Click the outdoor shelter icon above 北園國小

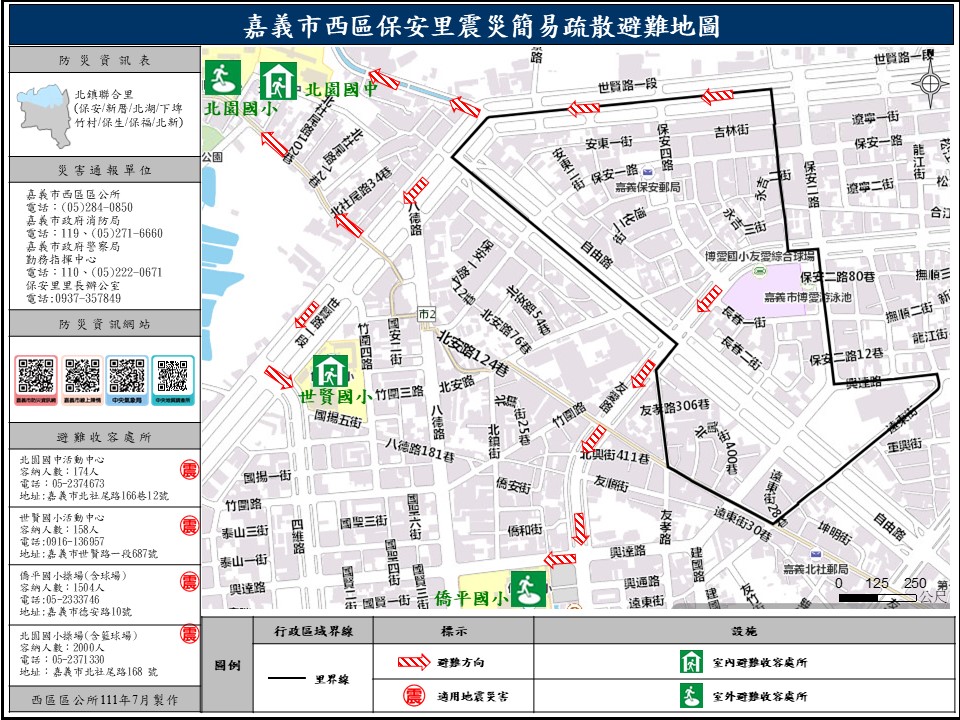(x=222, y=77)
